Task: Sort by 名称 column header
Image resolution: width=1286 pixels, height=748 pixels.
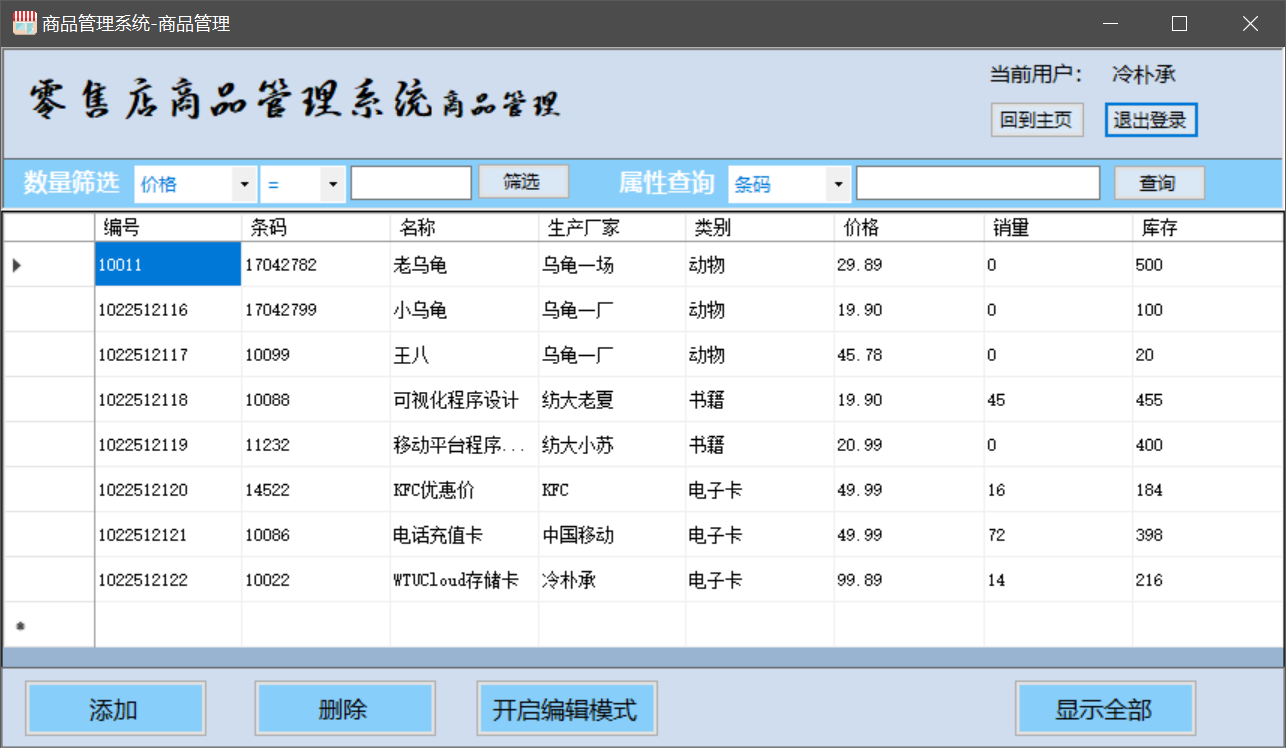Action: click(x=464, y=228)
